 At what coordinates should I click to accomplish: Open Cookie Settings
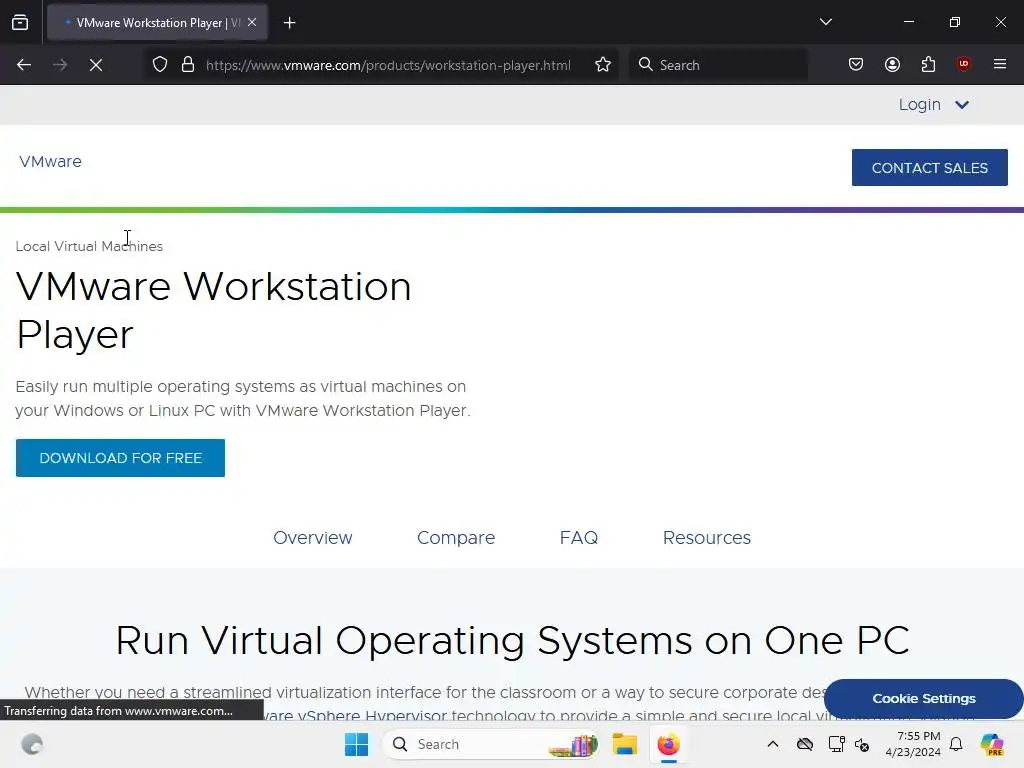tap(923, 699)
